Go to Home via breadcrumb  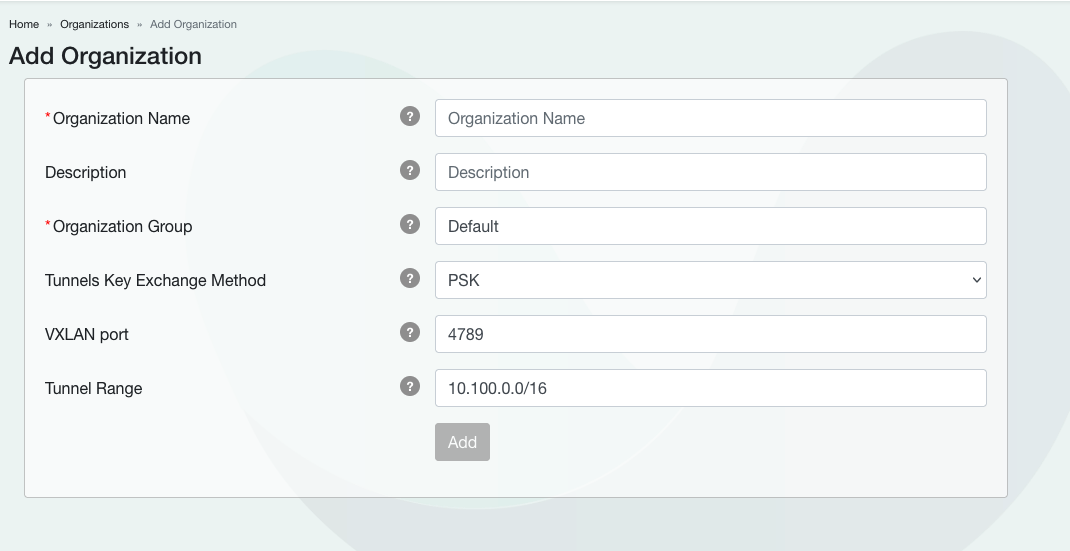24,24
